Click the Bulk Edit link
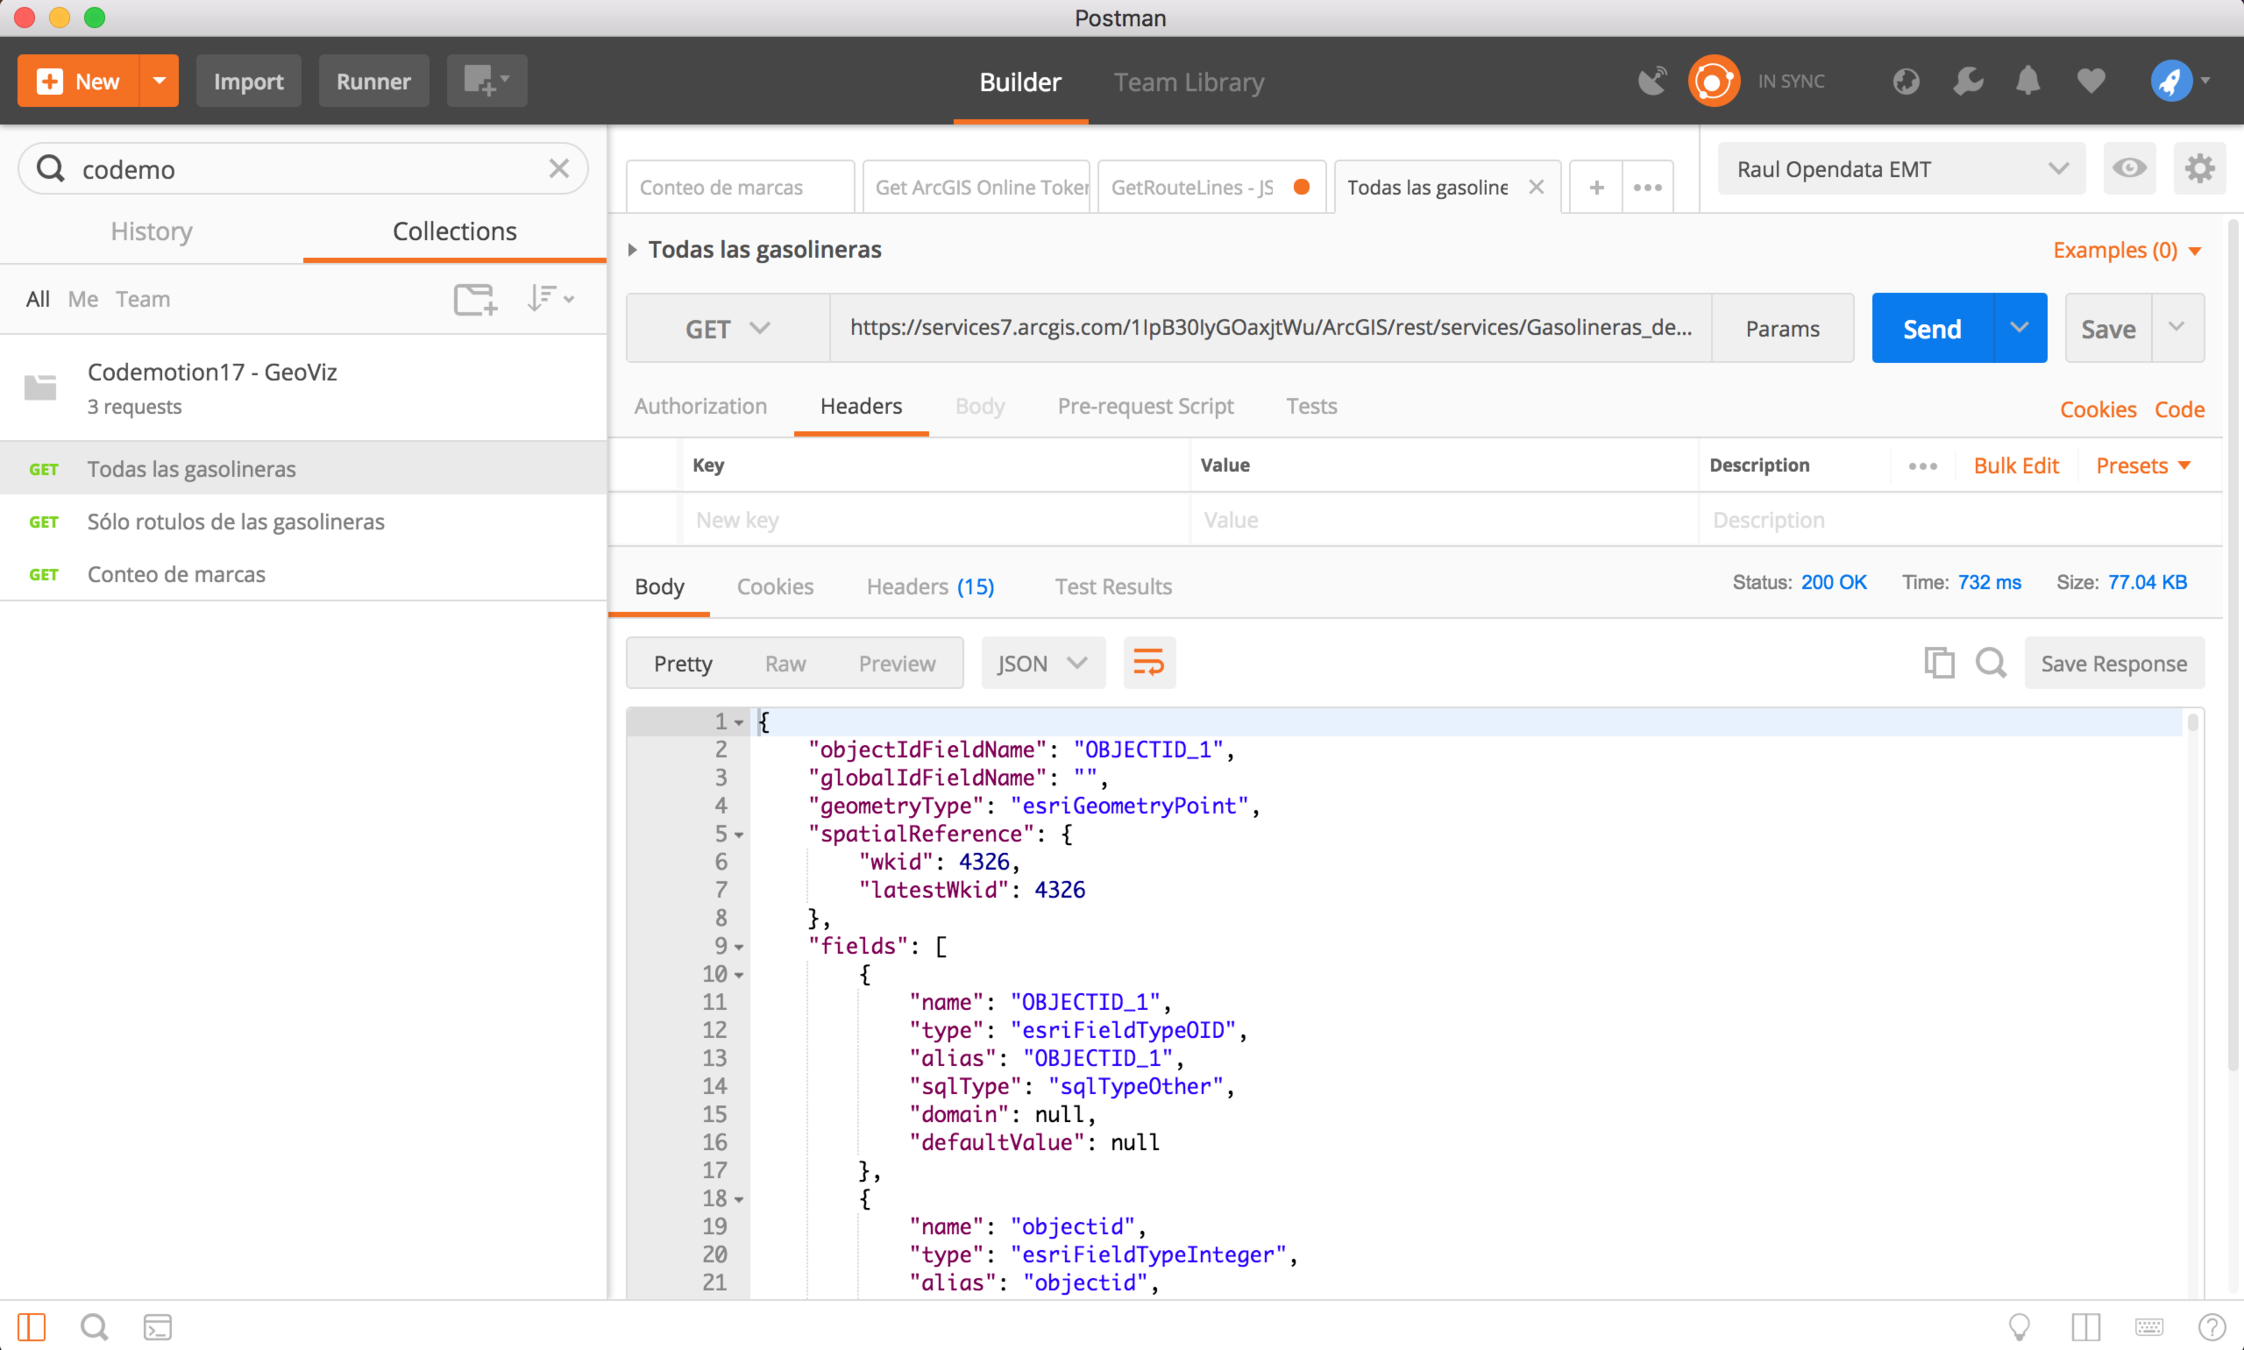This screenshot has width=2244, height=1350. 2015,465
